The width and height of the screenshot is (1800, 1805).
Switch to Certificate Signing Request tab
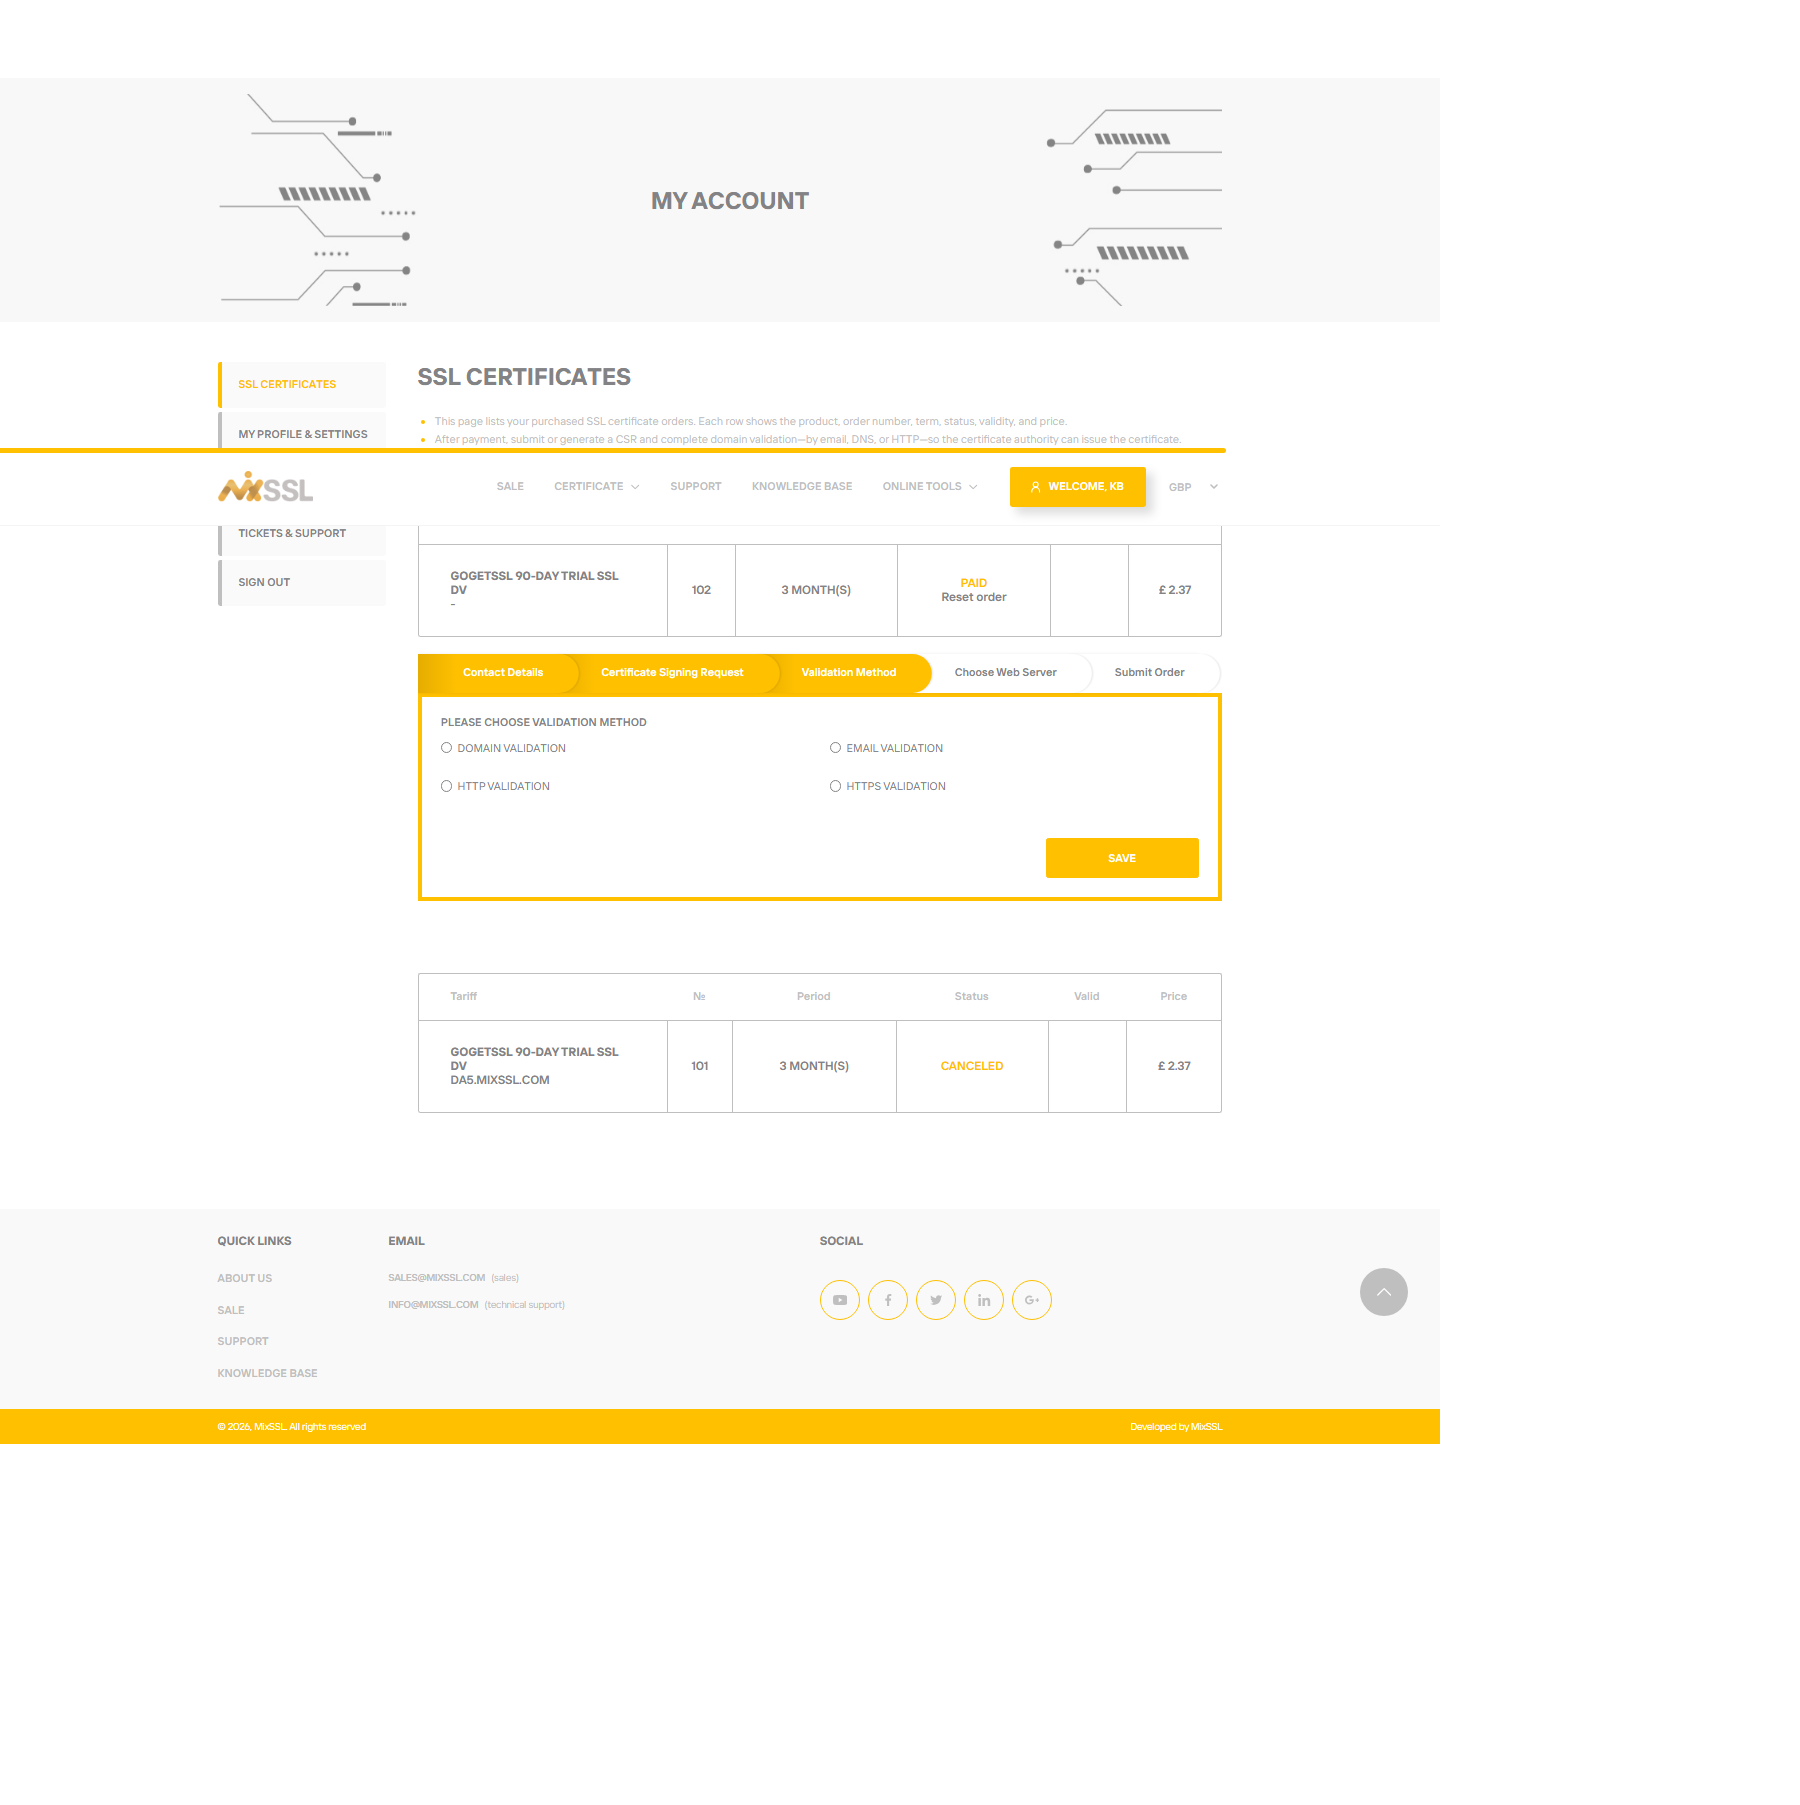click(672, 673)
